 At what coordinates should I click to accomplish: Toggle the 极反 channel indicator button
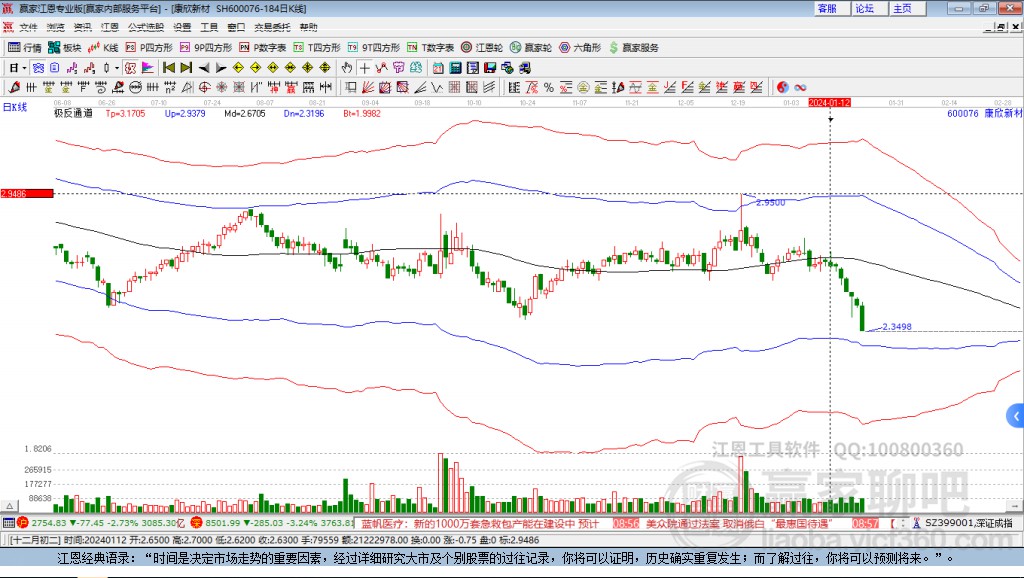[130, 68]
